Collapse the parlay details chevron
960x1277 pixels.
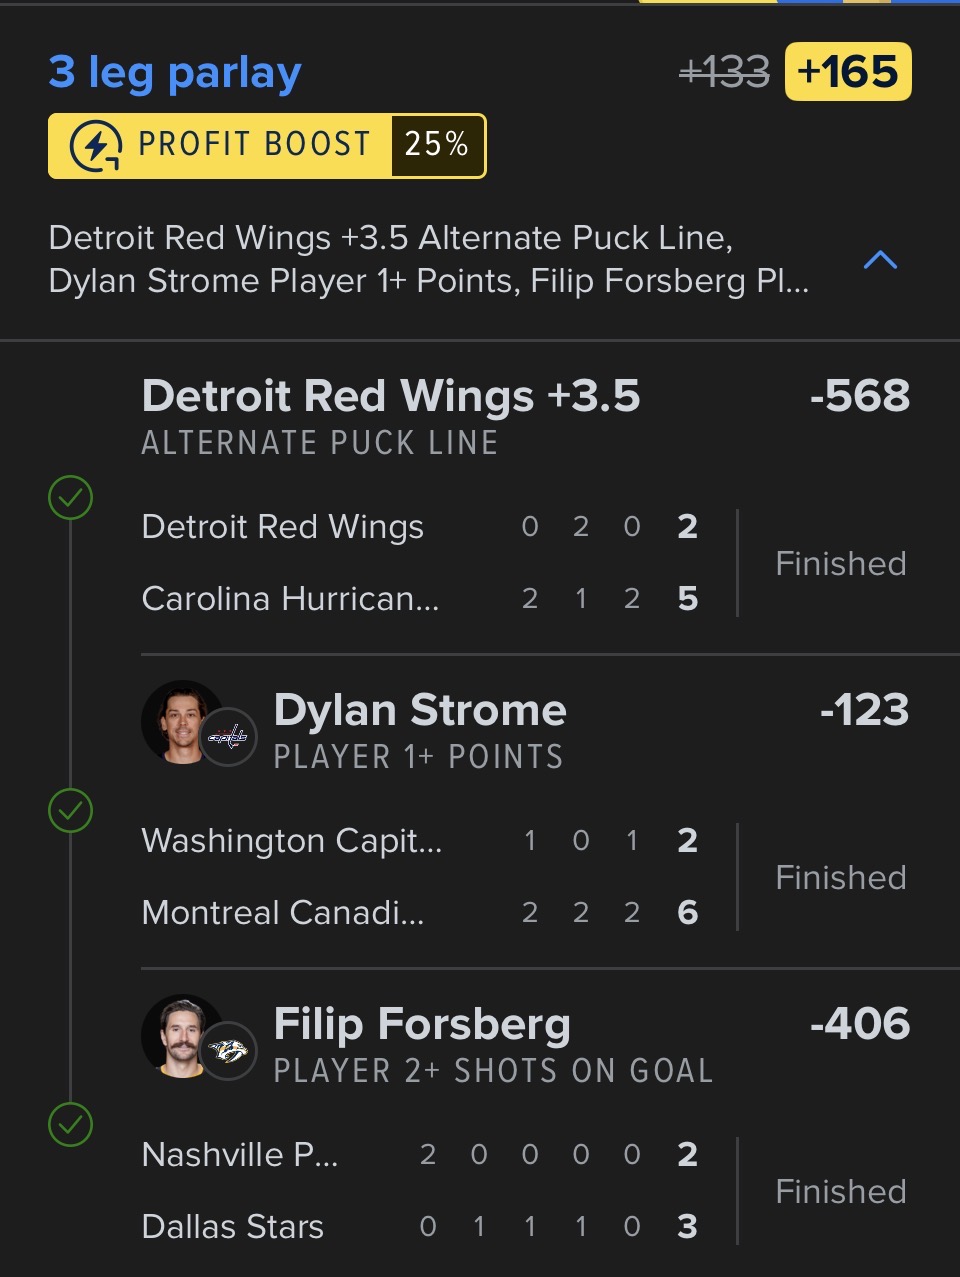(x=880, y=260)
